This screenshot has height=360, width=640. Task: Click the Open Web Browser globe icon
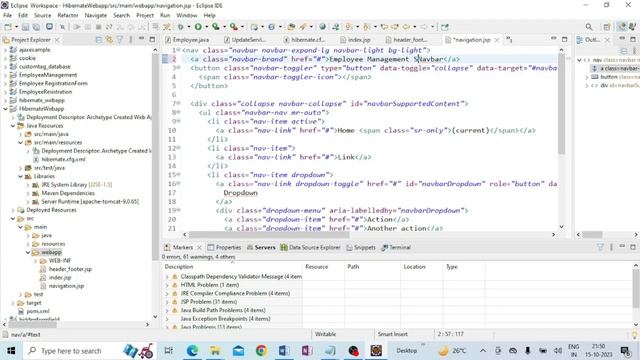322,27
